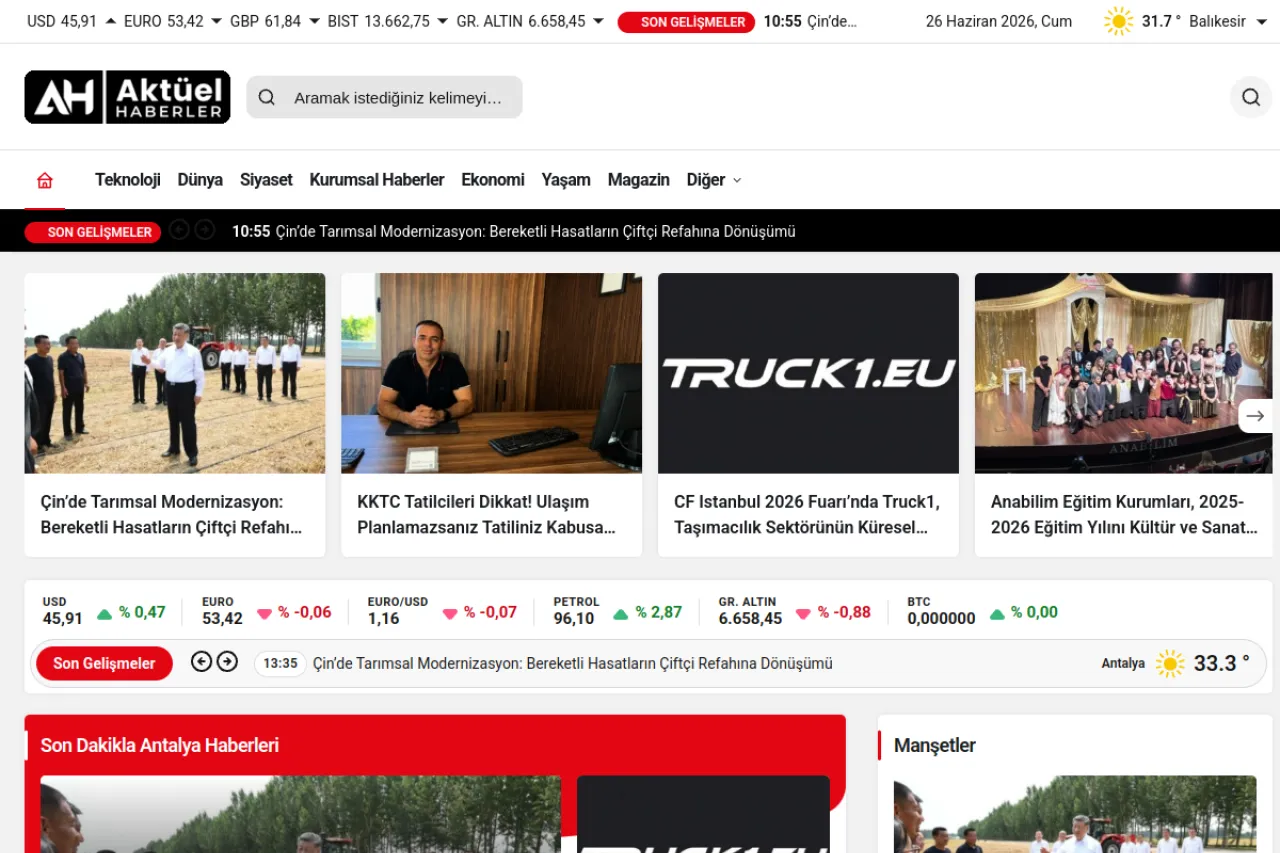Open the Magazin section

pos(639,180)
